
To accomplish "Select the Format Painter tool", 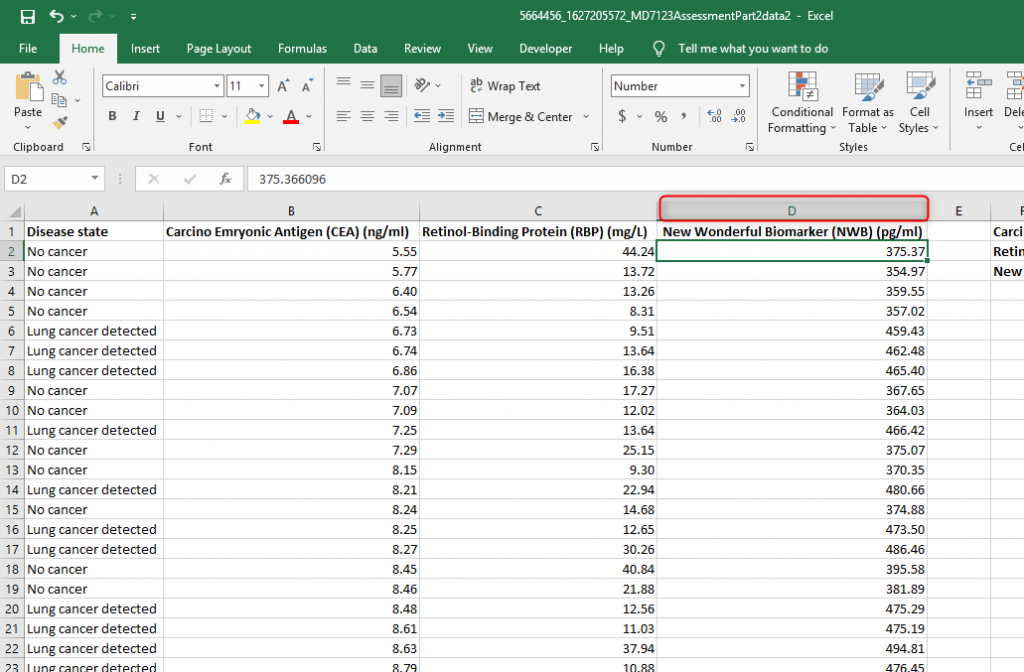I will pyautogui.click(x=60, y=121).
